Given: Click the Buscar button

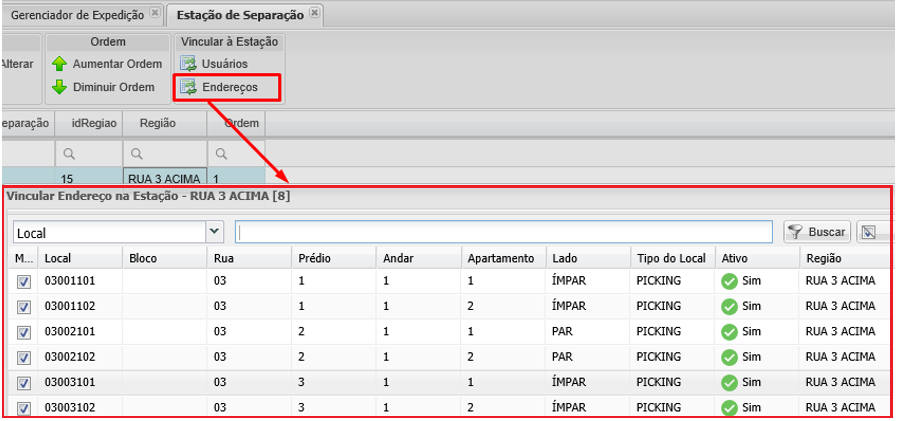Looking at the screenshot, I should (x=817, y=232).
